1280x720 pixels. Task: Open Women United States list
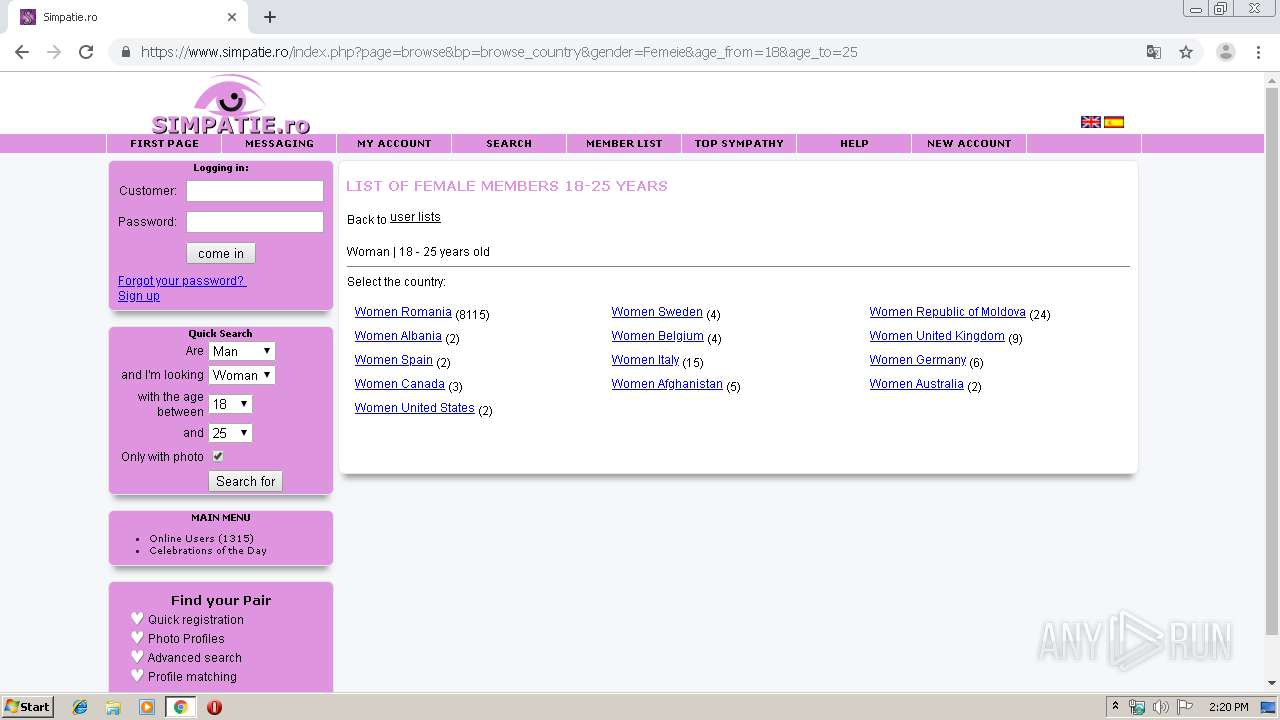point(414,408)
